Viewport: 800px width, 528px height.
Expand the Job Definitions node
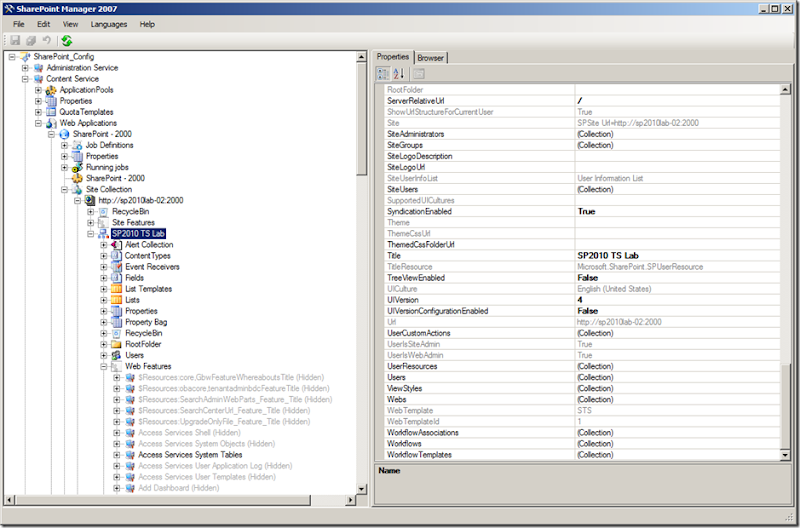coord(65,145)
